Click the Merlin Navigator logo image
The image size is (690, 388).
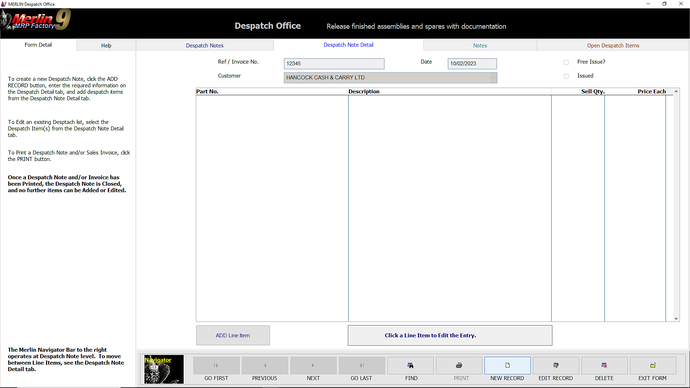(x=164, y=369)
